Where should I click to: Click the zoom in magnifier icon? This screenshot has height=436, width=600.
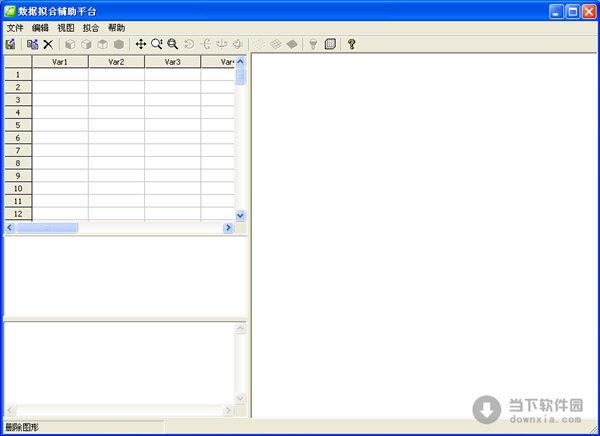pyautogui.click(x=157, y=44)
